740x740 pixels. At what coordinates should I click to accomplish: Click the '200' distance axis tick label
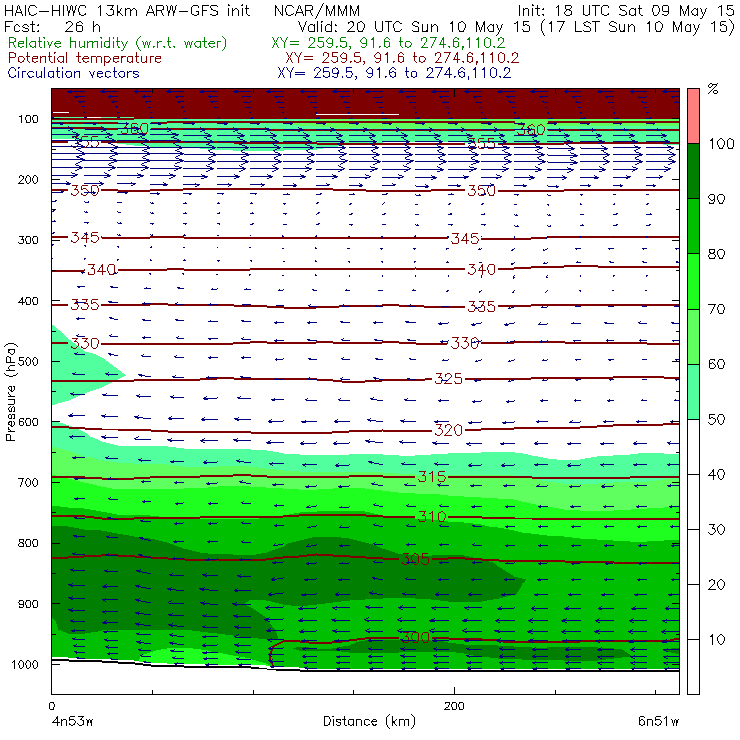click(454, 706)
